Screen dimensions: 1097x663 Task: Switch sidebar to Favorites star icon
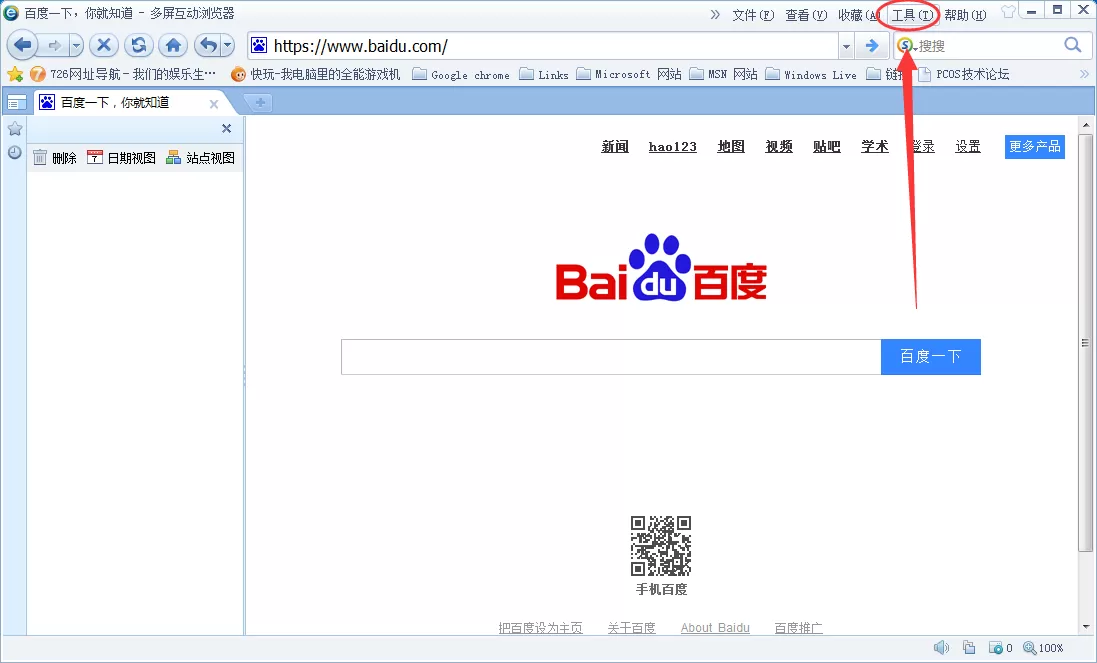(15, 129)
